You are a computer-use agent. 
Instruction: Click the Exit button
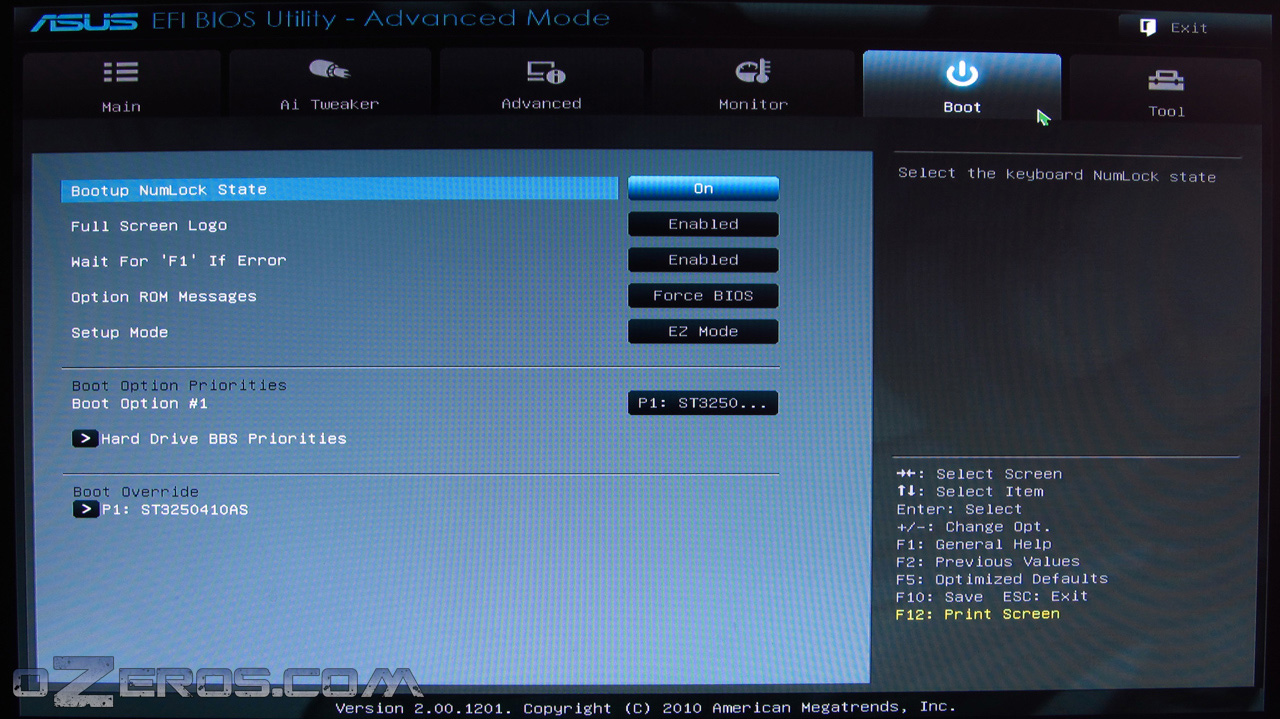1174,28
